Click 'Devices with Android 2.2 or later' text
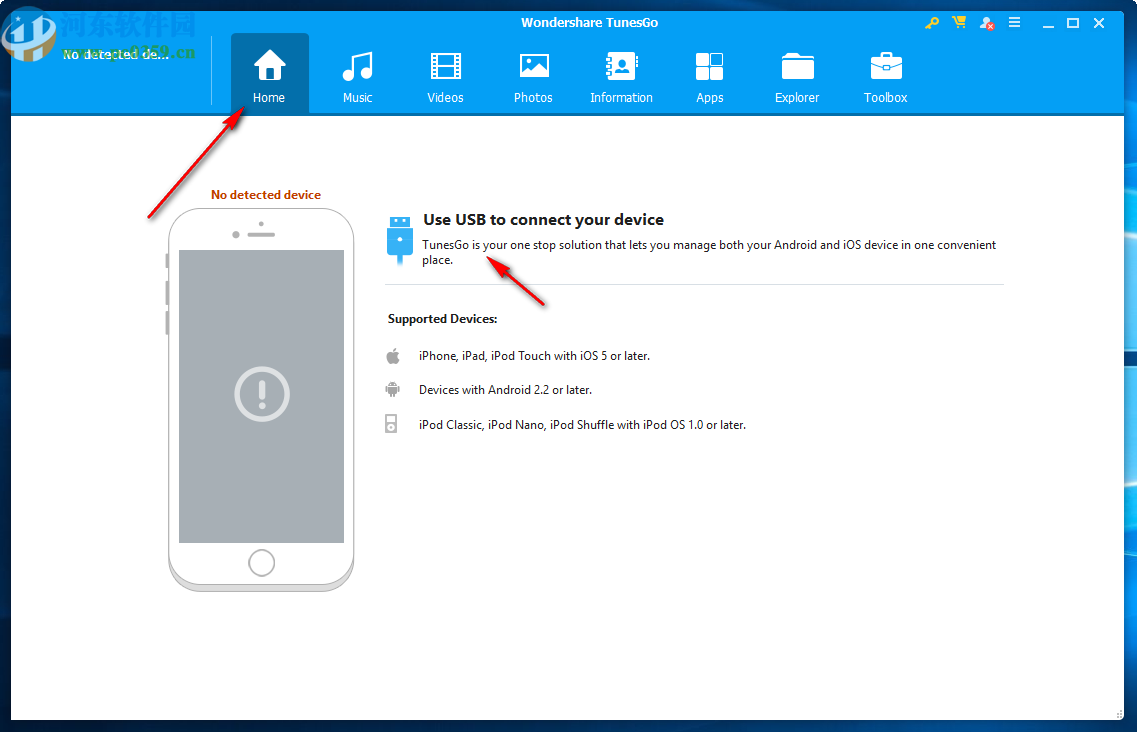Screen dimensions: 1137x732 coord(505,390)
